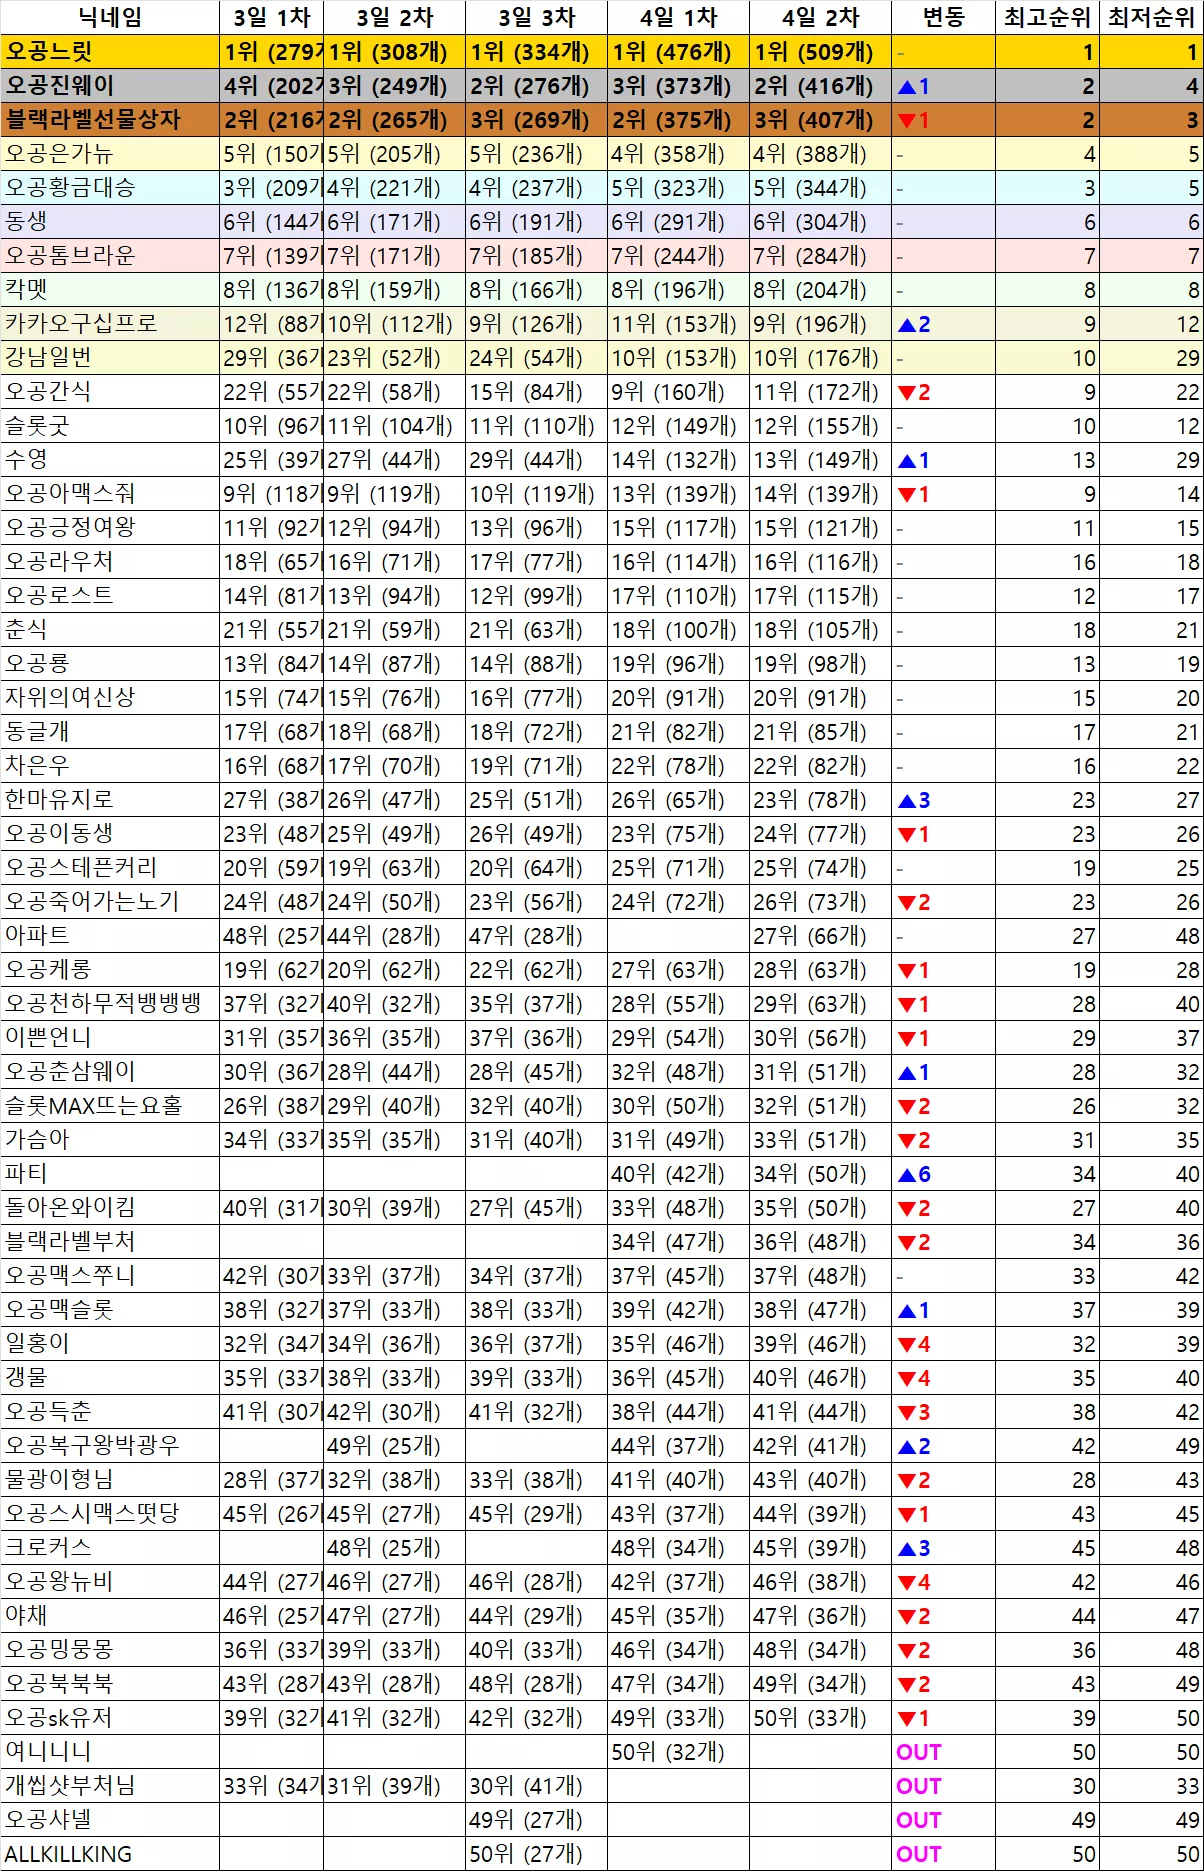Click the gold 오공느릿 nickname cell
This screenshot has width=1204, height=1871.
coord(110,52)
